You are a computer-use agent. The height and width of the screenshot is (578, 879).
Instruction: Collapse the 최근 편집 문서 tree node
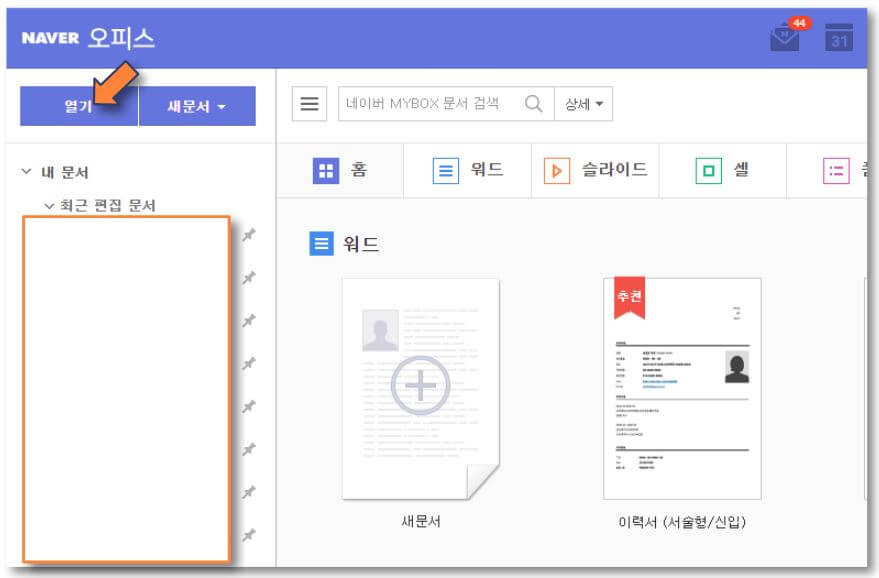point(49,206)
